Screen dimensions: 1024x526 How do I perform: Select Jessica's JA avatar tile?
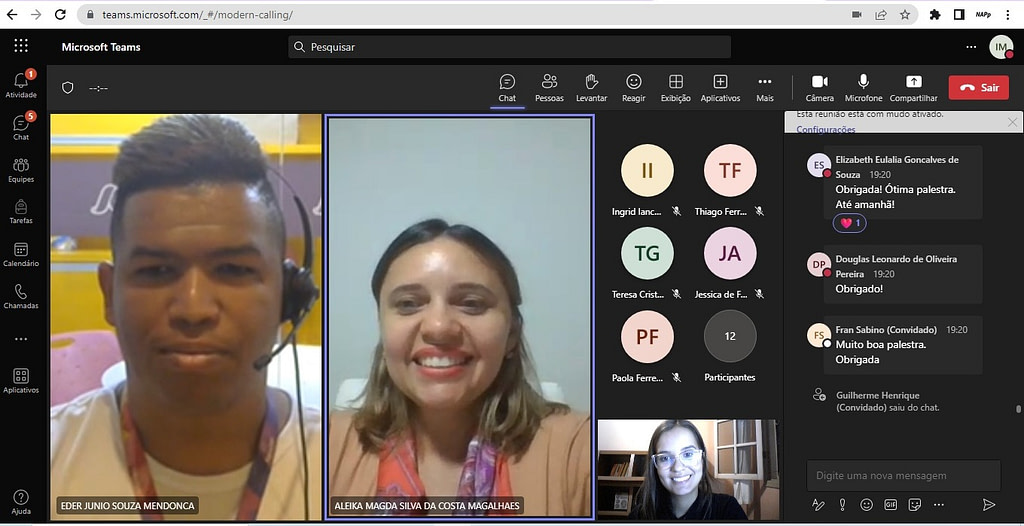point(730,254)
